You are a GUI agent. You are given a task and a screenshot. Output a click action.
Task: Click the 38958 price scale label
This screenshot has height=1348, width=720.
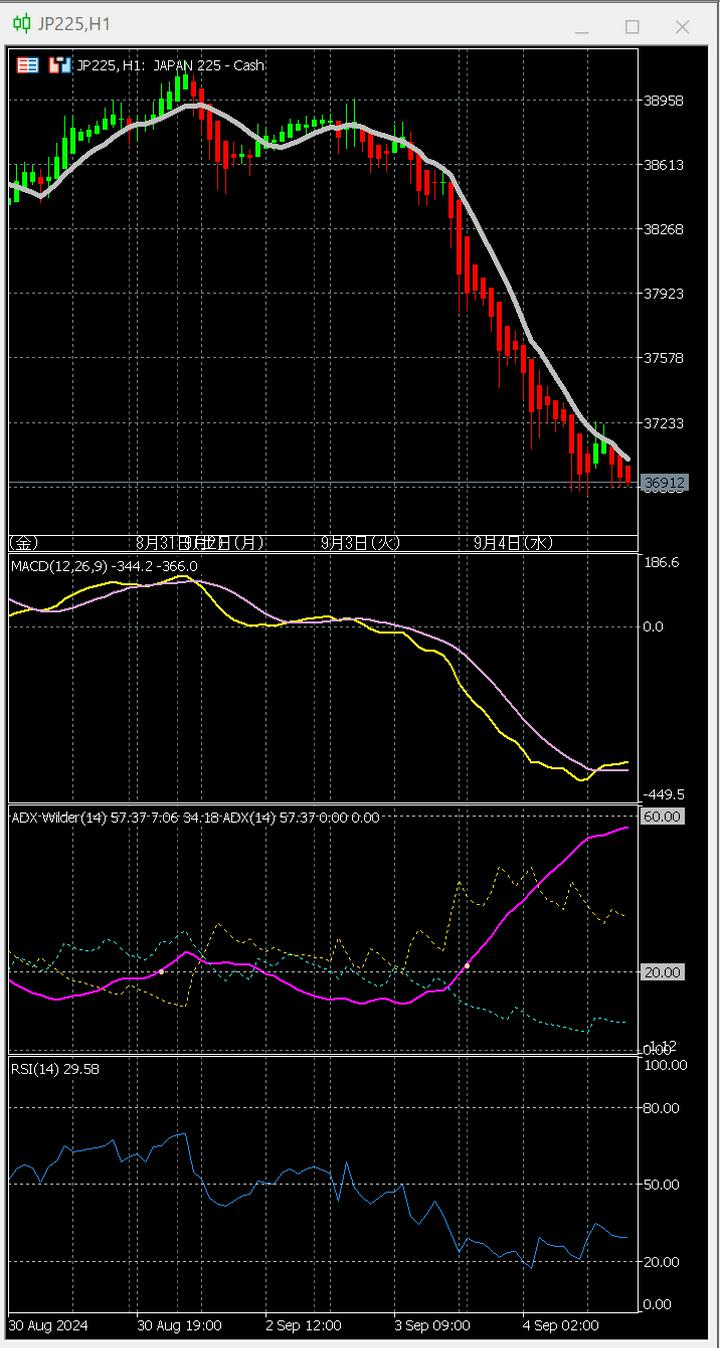(663, 100)
